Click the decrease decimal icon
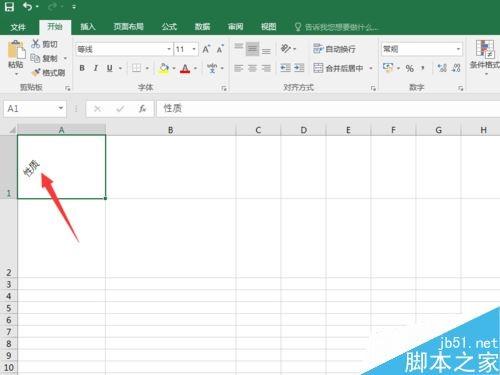 pos(456,68)
